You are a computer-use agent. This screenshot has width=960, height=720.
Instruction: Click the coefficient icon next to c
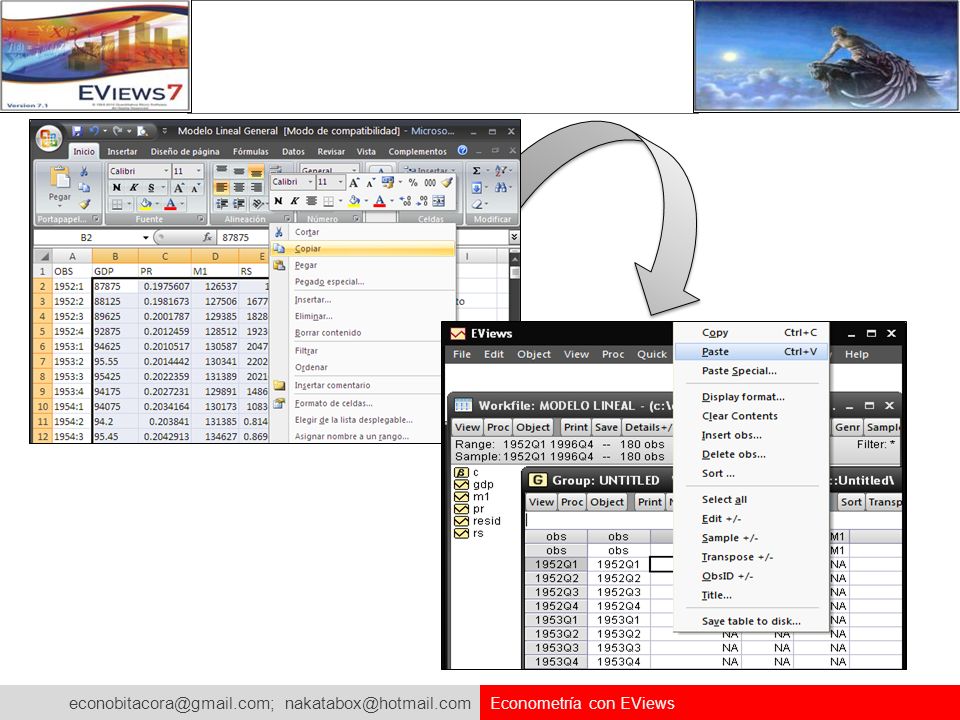pyautogui.click(x=461, y=473)
